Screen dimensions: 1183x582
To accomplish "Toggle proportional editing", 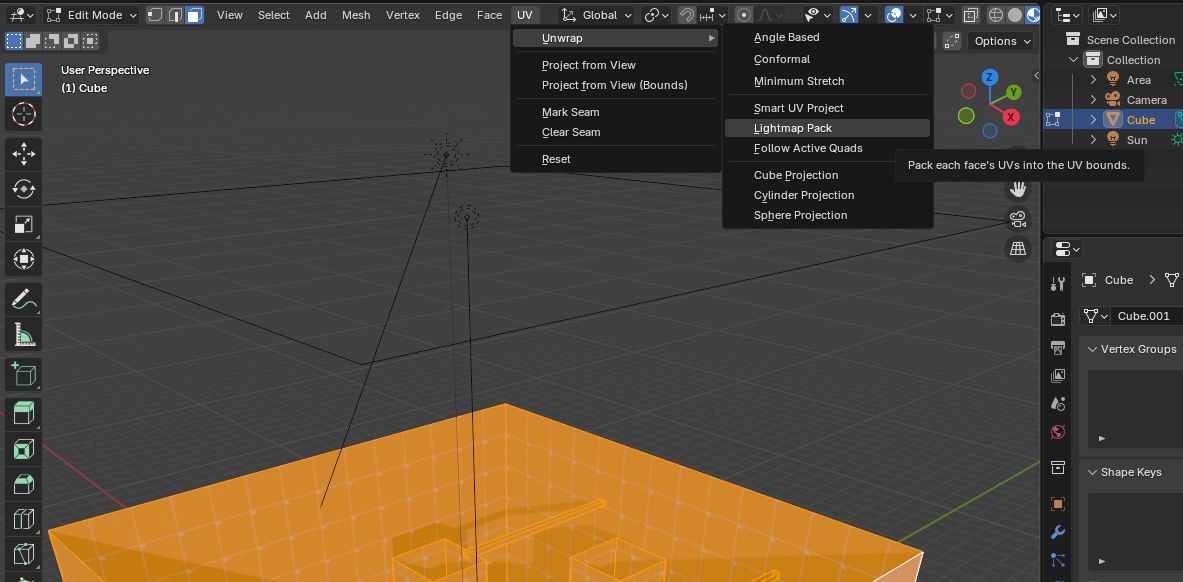I will coord(744,15).
